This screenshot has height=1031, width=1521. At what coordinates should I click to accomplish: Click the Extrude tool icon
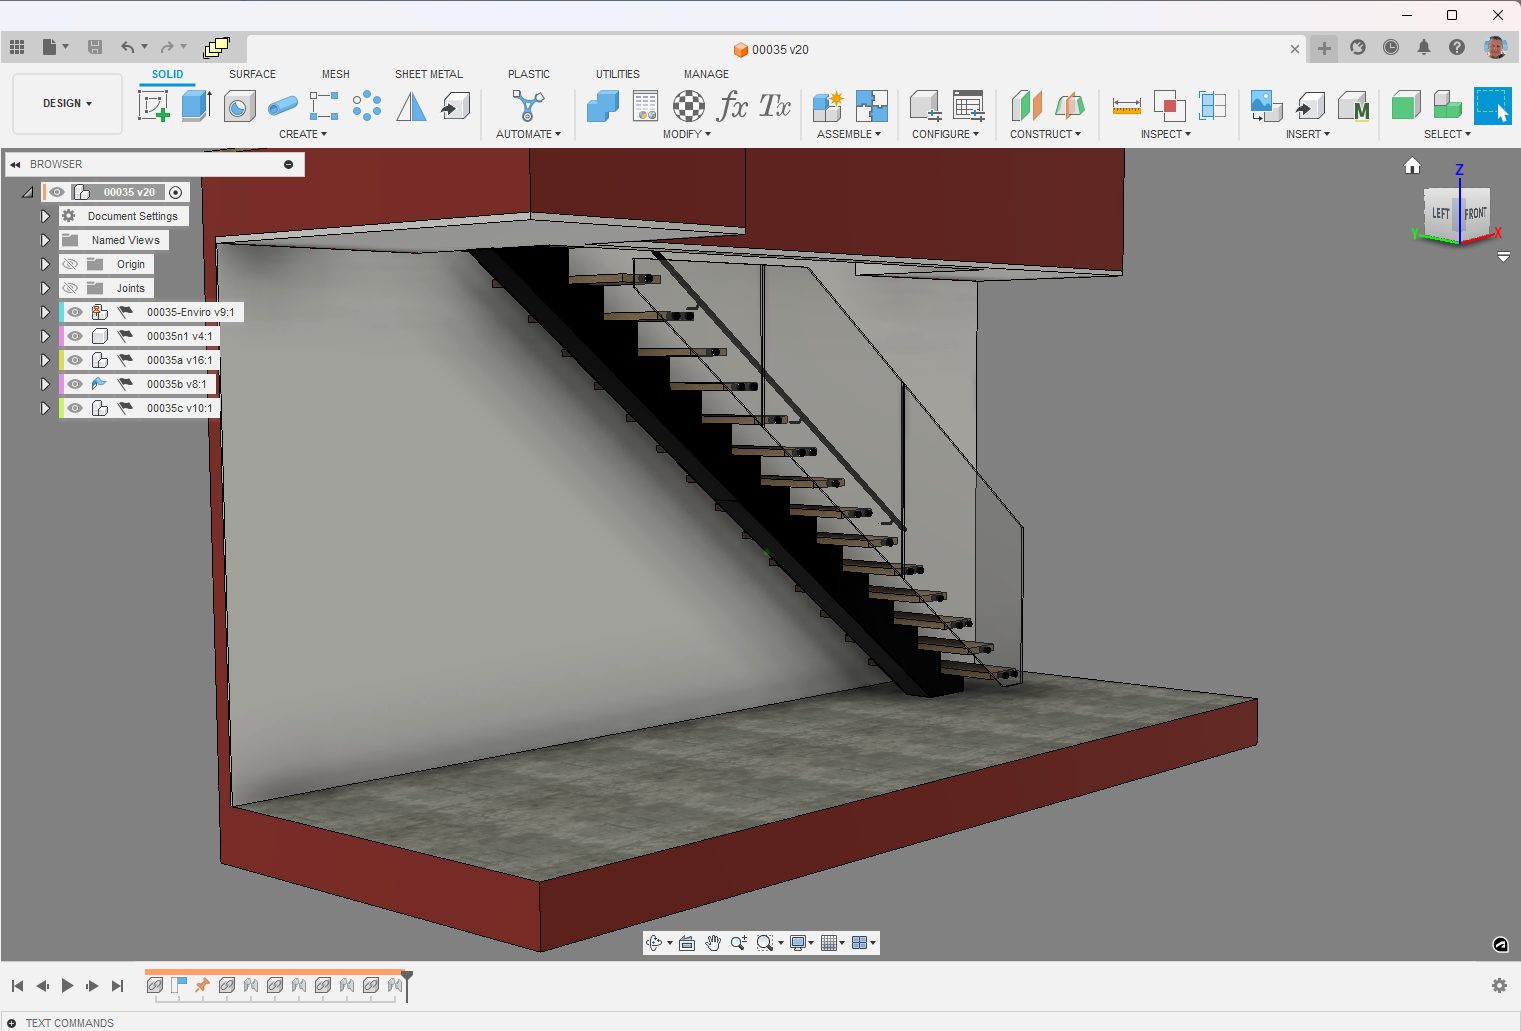196,105
